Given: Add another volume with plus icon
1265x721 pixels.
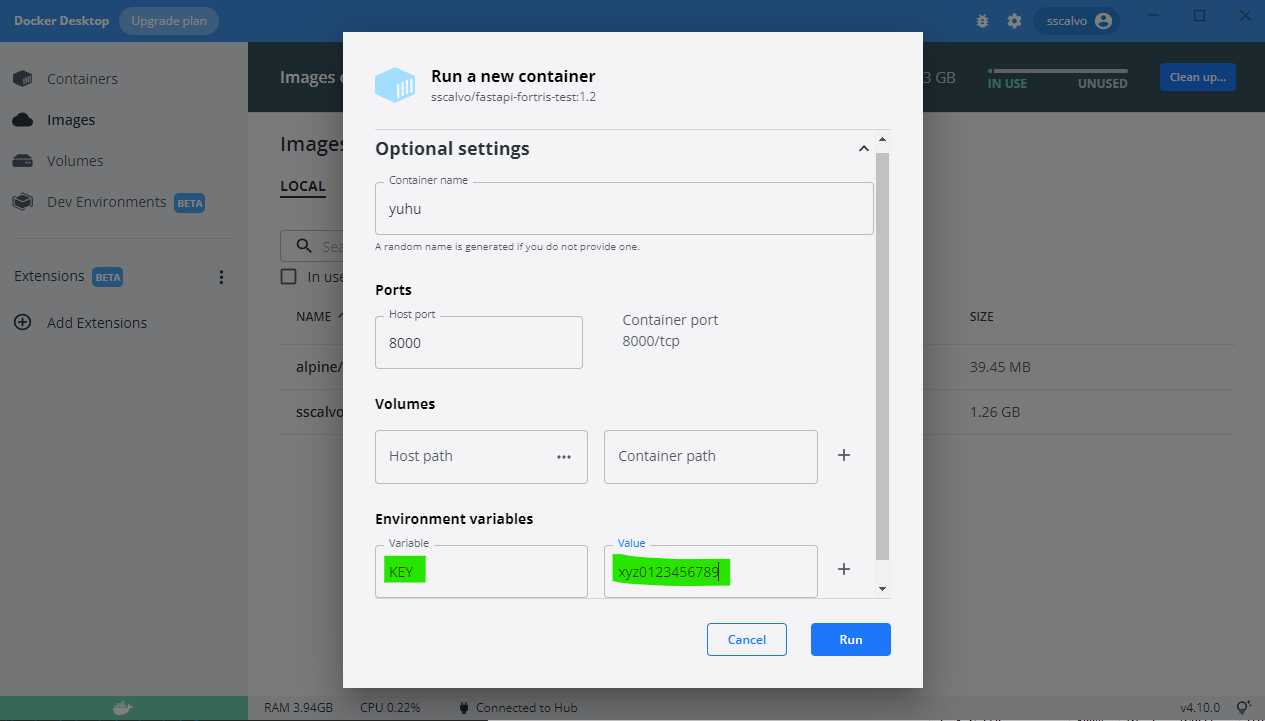Looking at the screenshot, I should tap(844, 455).
